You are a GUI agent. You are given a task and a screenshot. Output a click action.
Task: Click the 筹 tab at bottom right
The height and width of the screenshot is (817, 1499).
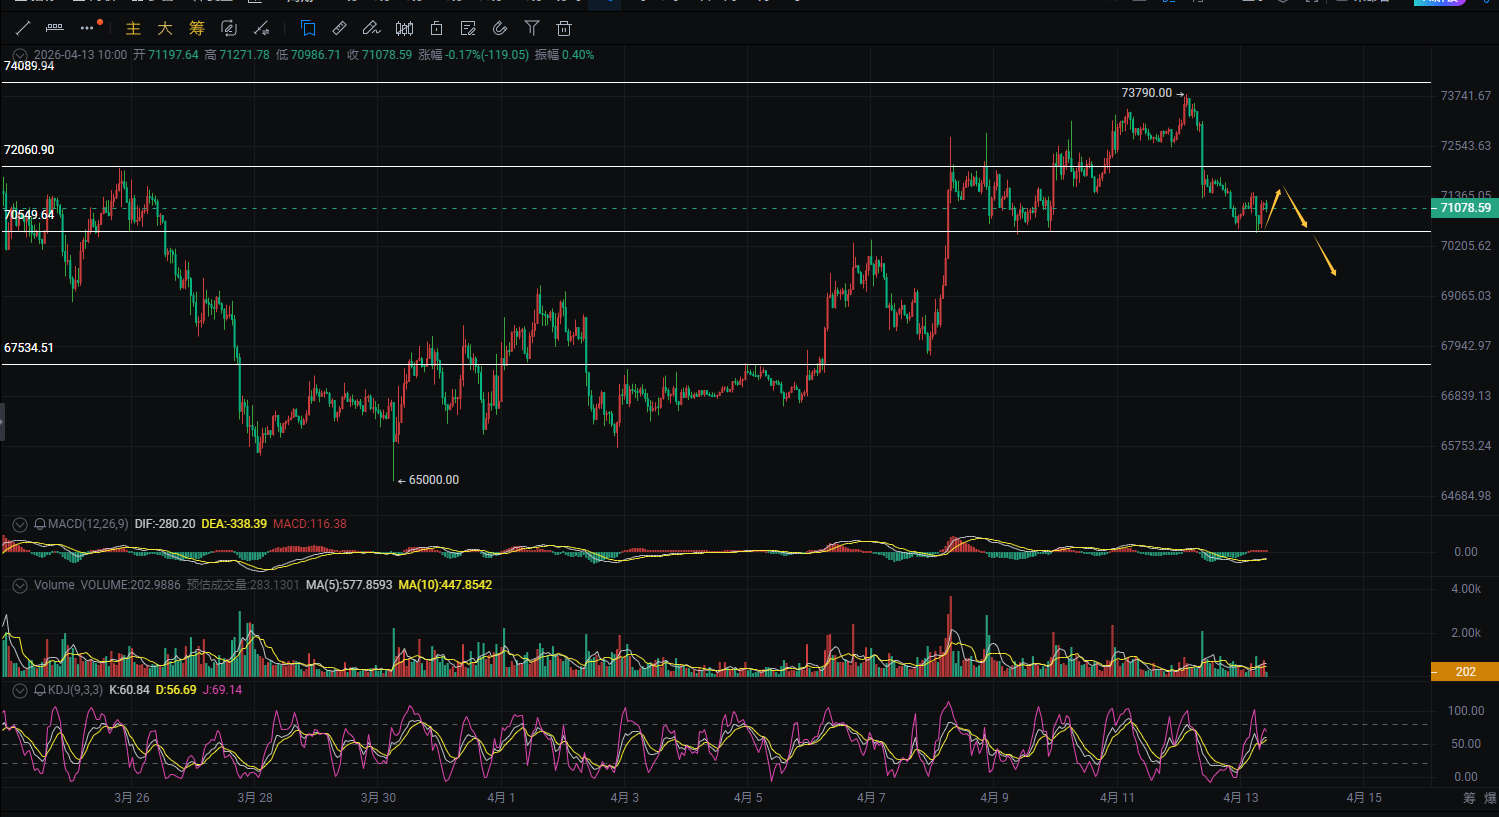click(1469, 798)
